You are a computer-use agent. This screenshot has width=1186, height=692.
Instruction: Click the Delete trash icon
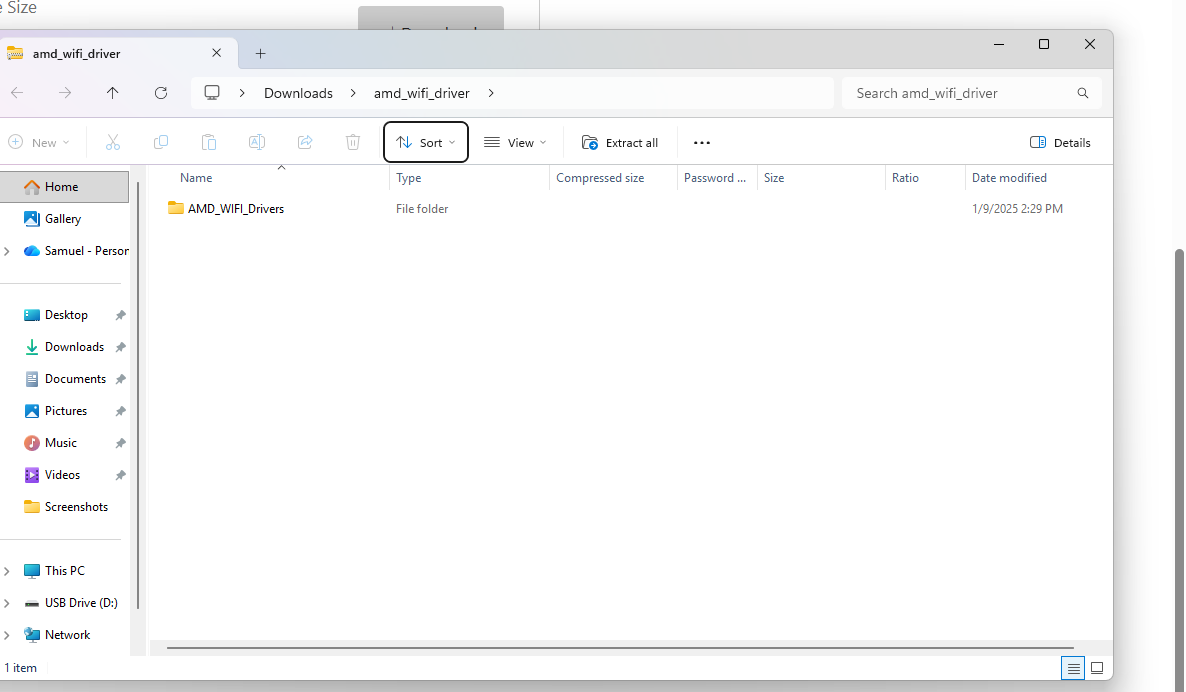tap(352, 142)
